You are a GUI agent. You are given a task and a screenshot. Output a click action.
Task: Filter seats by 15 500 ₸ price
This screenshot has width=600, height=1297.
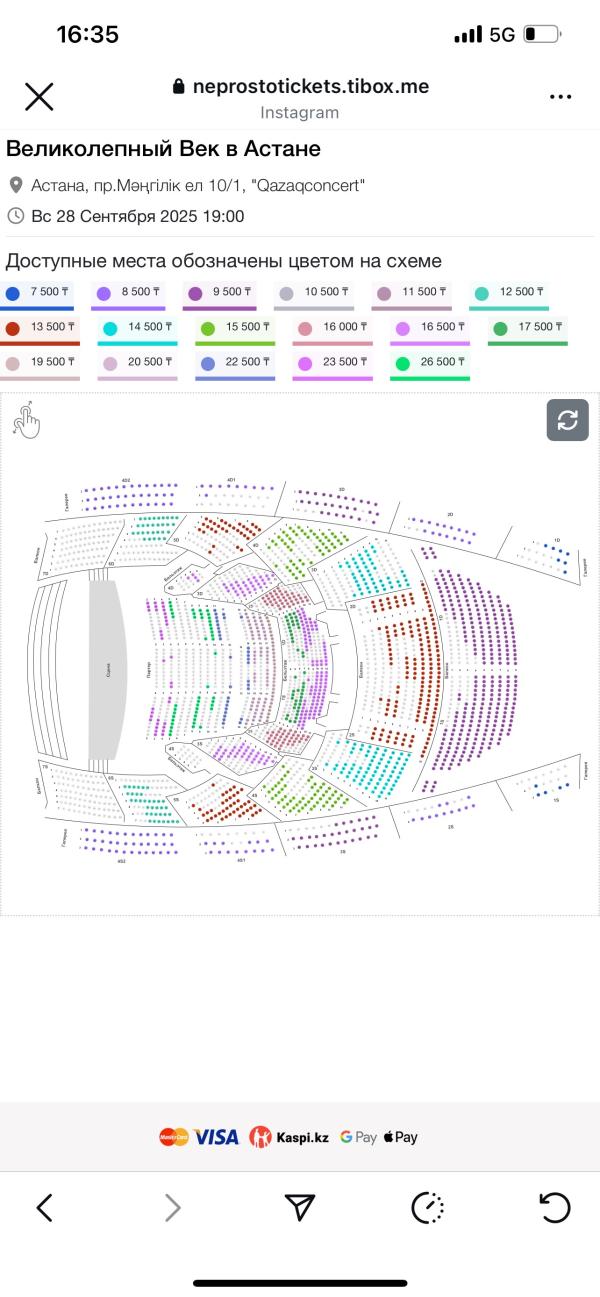[x=235, y=329]
